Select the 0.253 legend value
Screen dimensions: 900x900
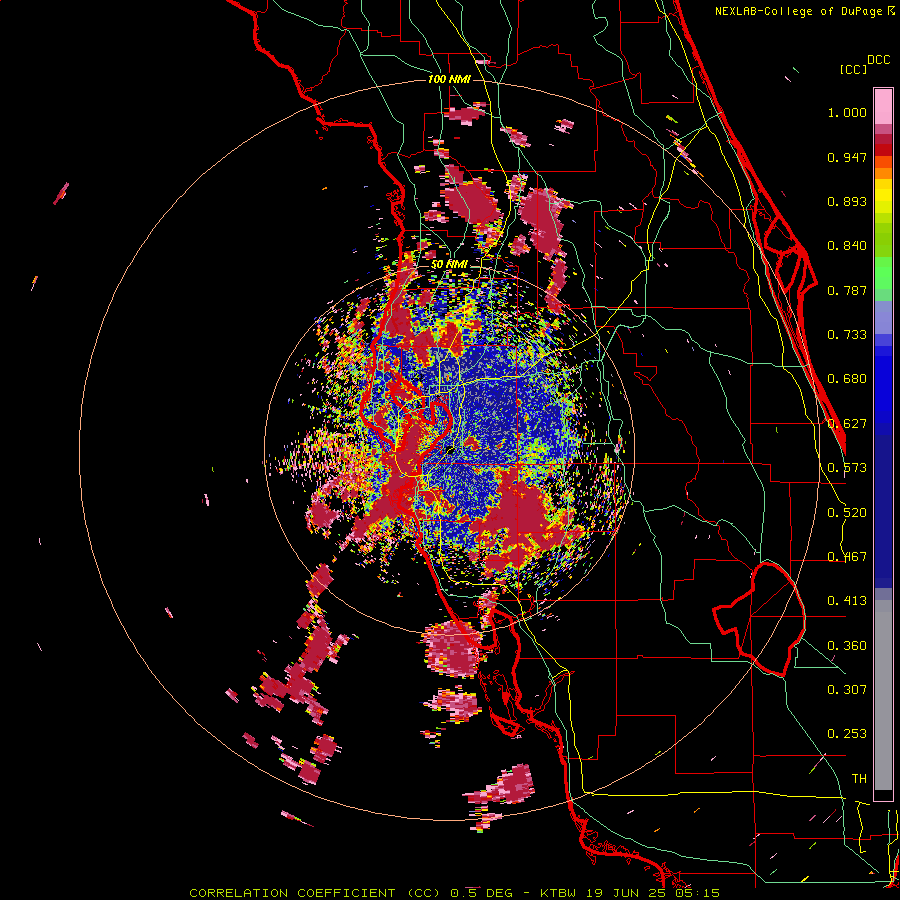[847, 734]
